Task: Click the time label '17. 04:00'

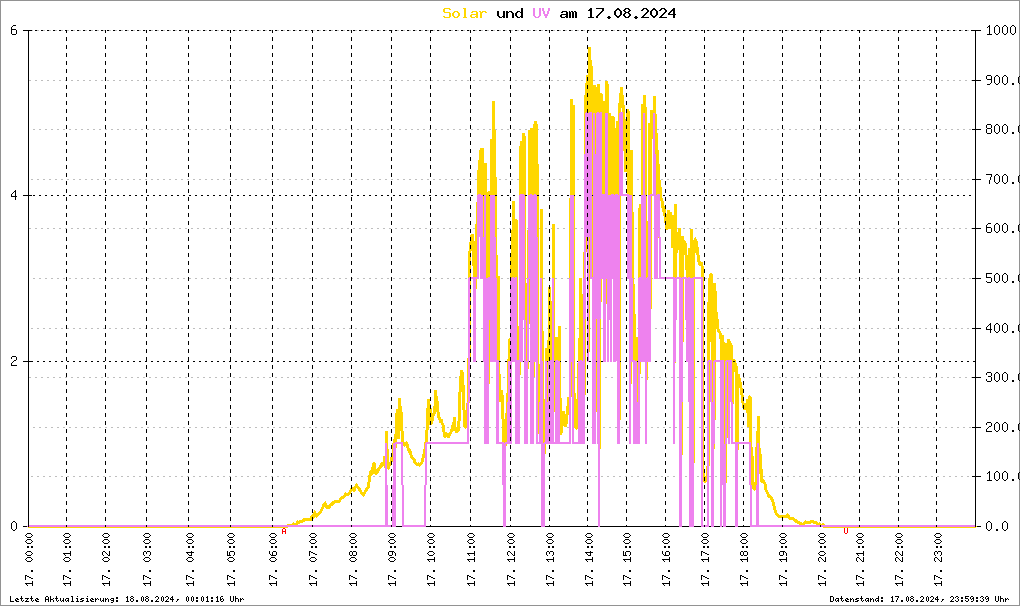Action: [x=189, y=559]
